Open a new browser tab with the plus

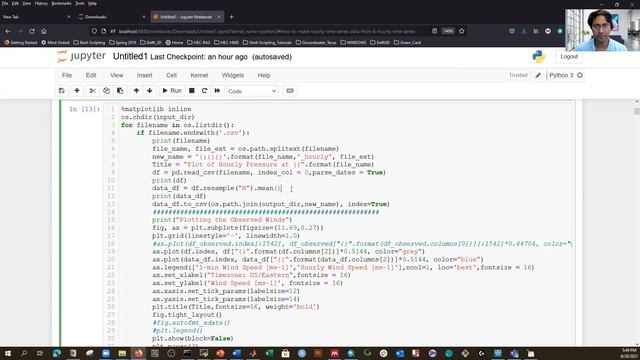(231, 17)
